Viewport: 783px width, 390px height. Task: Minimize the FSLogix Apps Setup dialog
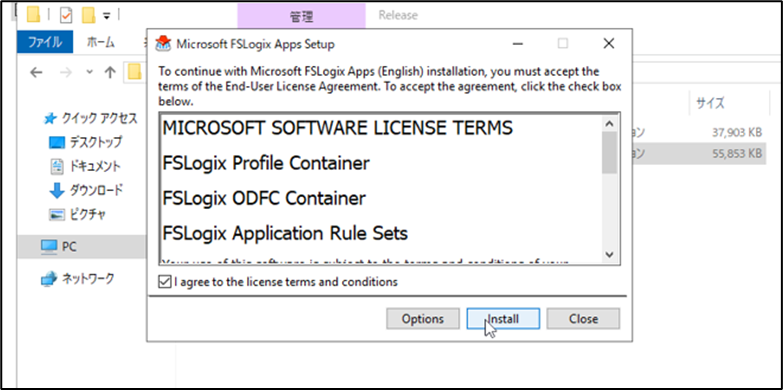click(x=518, y=44)
